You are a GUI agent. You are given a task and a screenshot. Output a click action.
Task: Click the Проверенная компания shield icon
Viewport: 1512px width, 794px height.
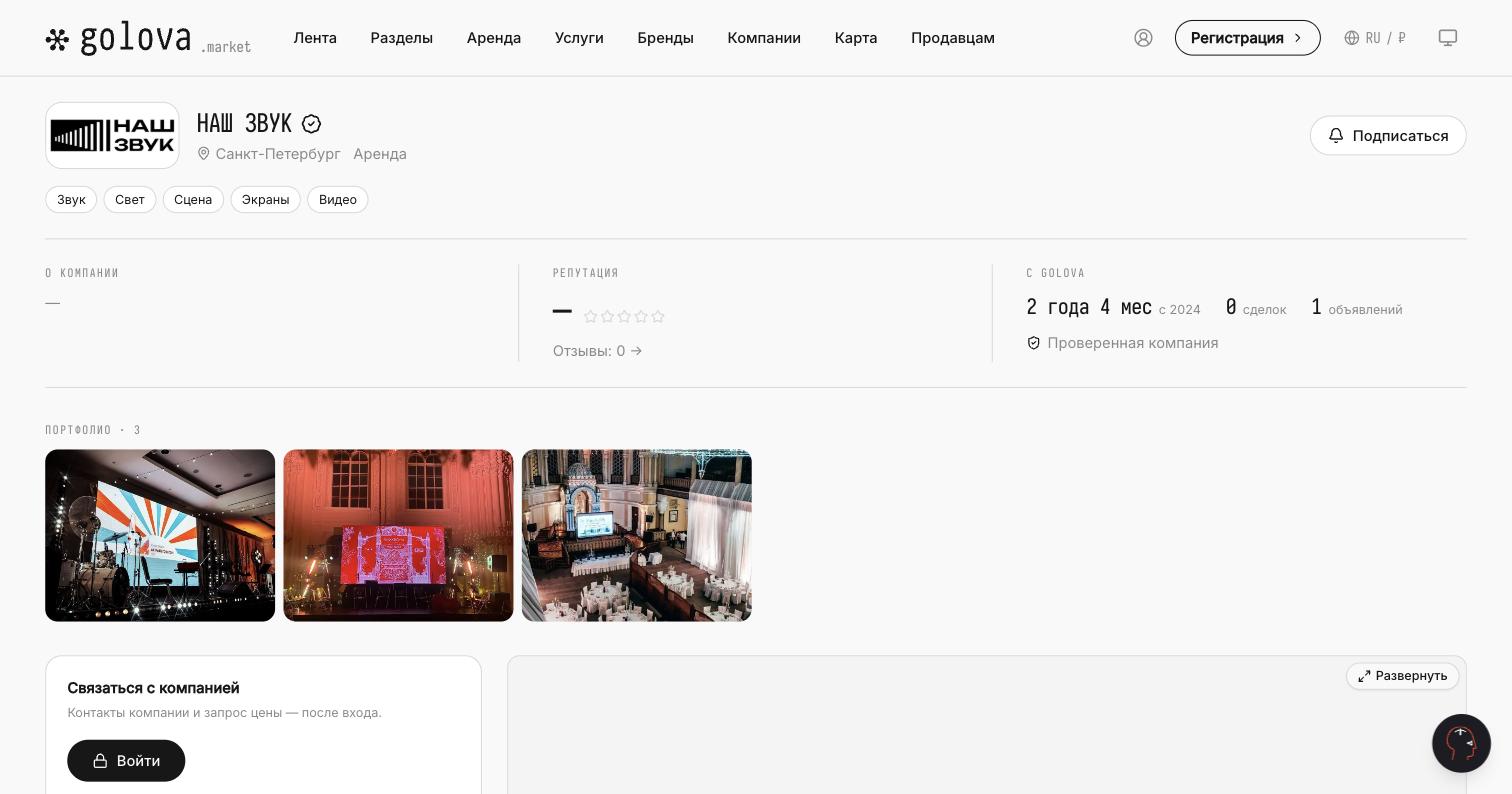pyautogui.click(x=1034, y=343)
